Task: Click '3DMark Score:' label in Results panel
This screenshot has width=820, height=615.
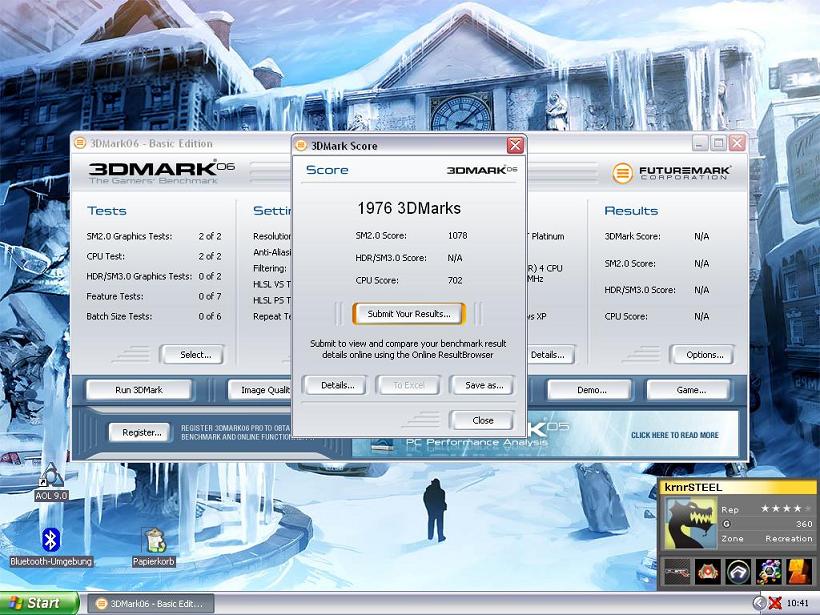Action: (x=632, y=236)
